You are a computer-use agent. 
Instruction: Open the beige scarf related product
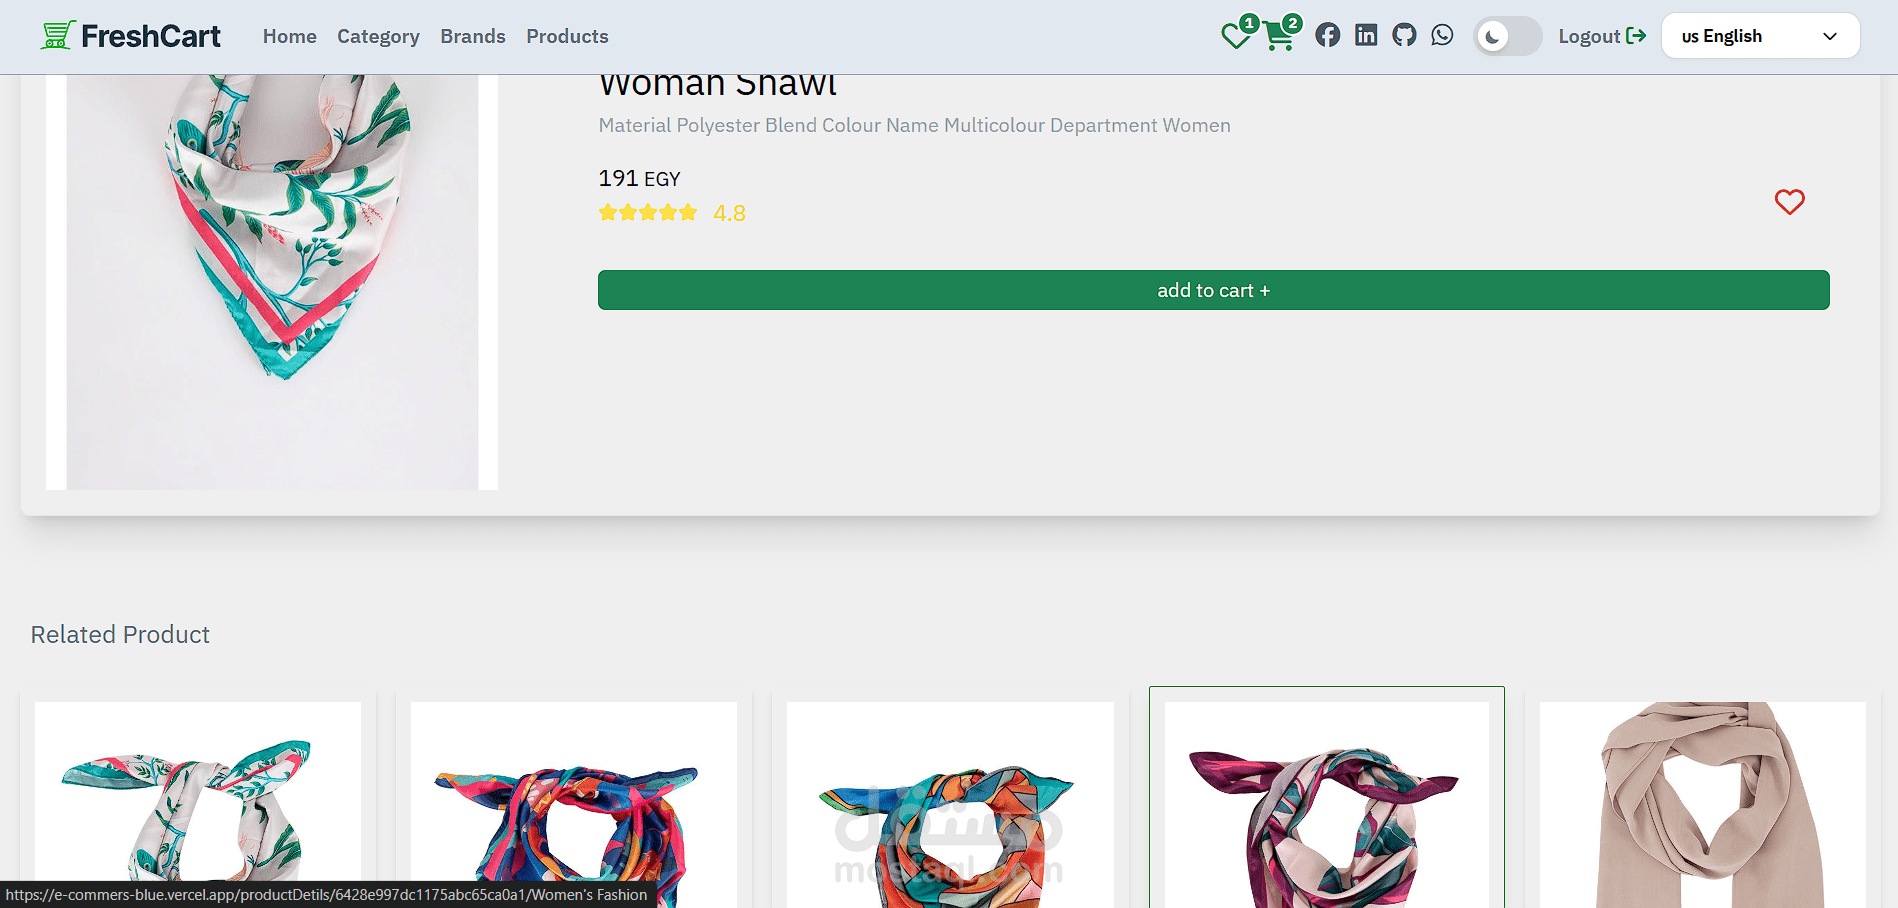tap(1702, 805)
